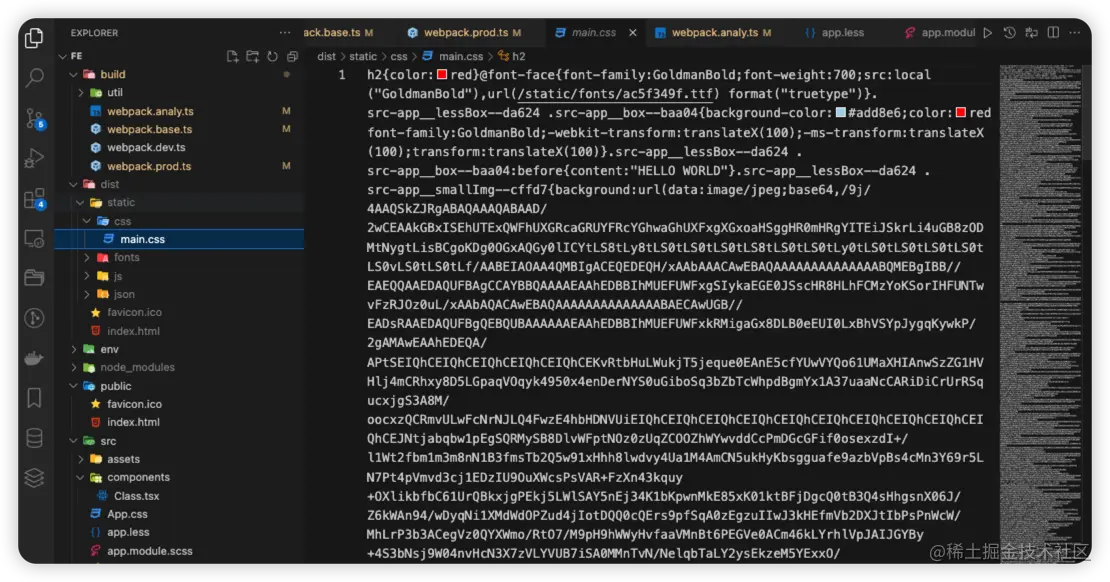This screenshot has width=1110, height=582.
Task: Select main.css in explorer tree
Action: tap(179, 239)
